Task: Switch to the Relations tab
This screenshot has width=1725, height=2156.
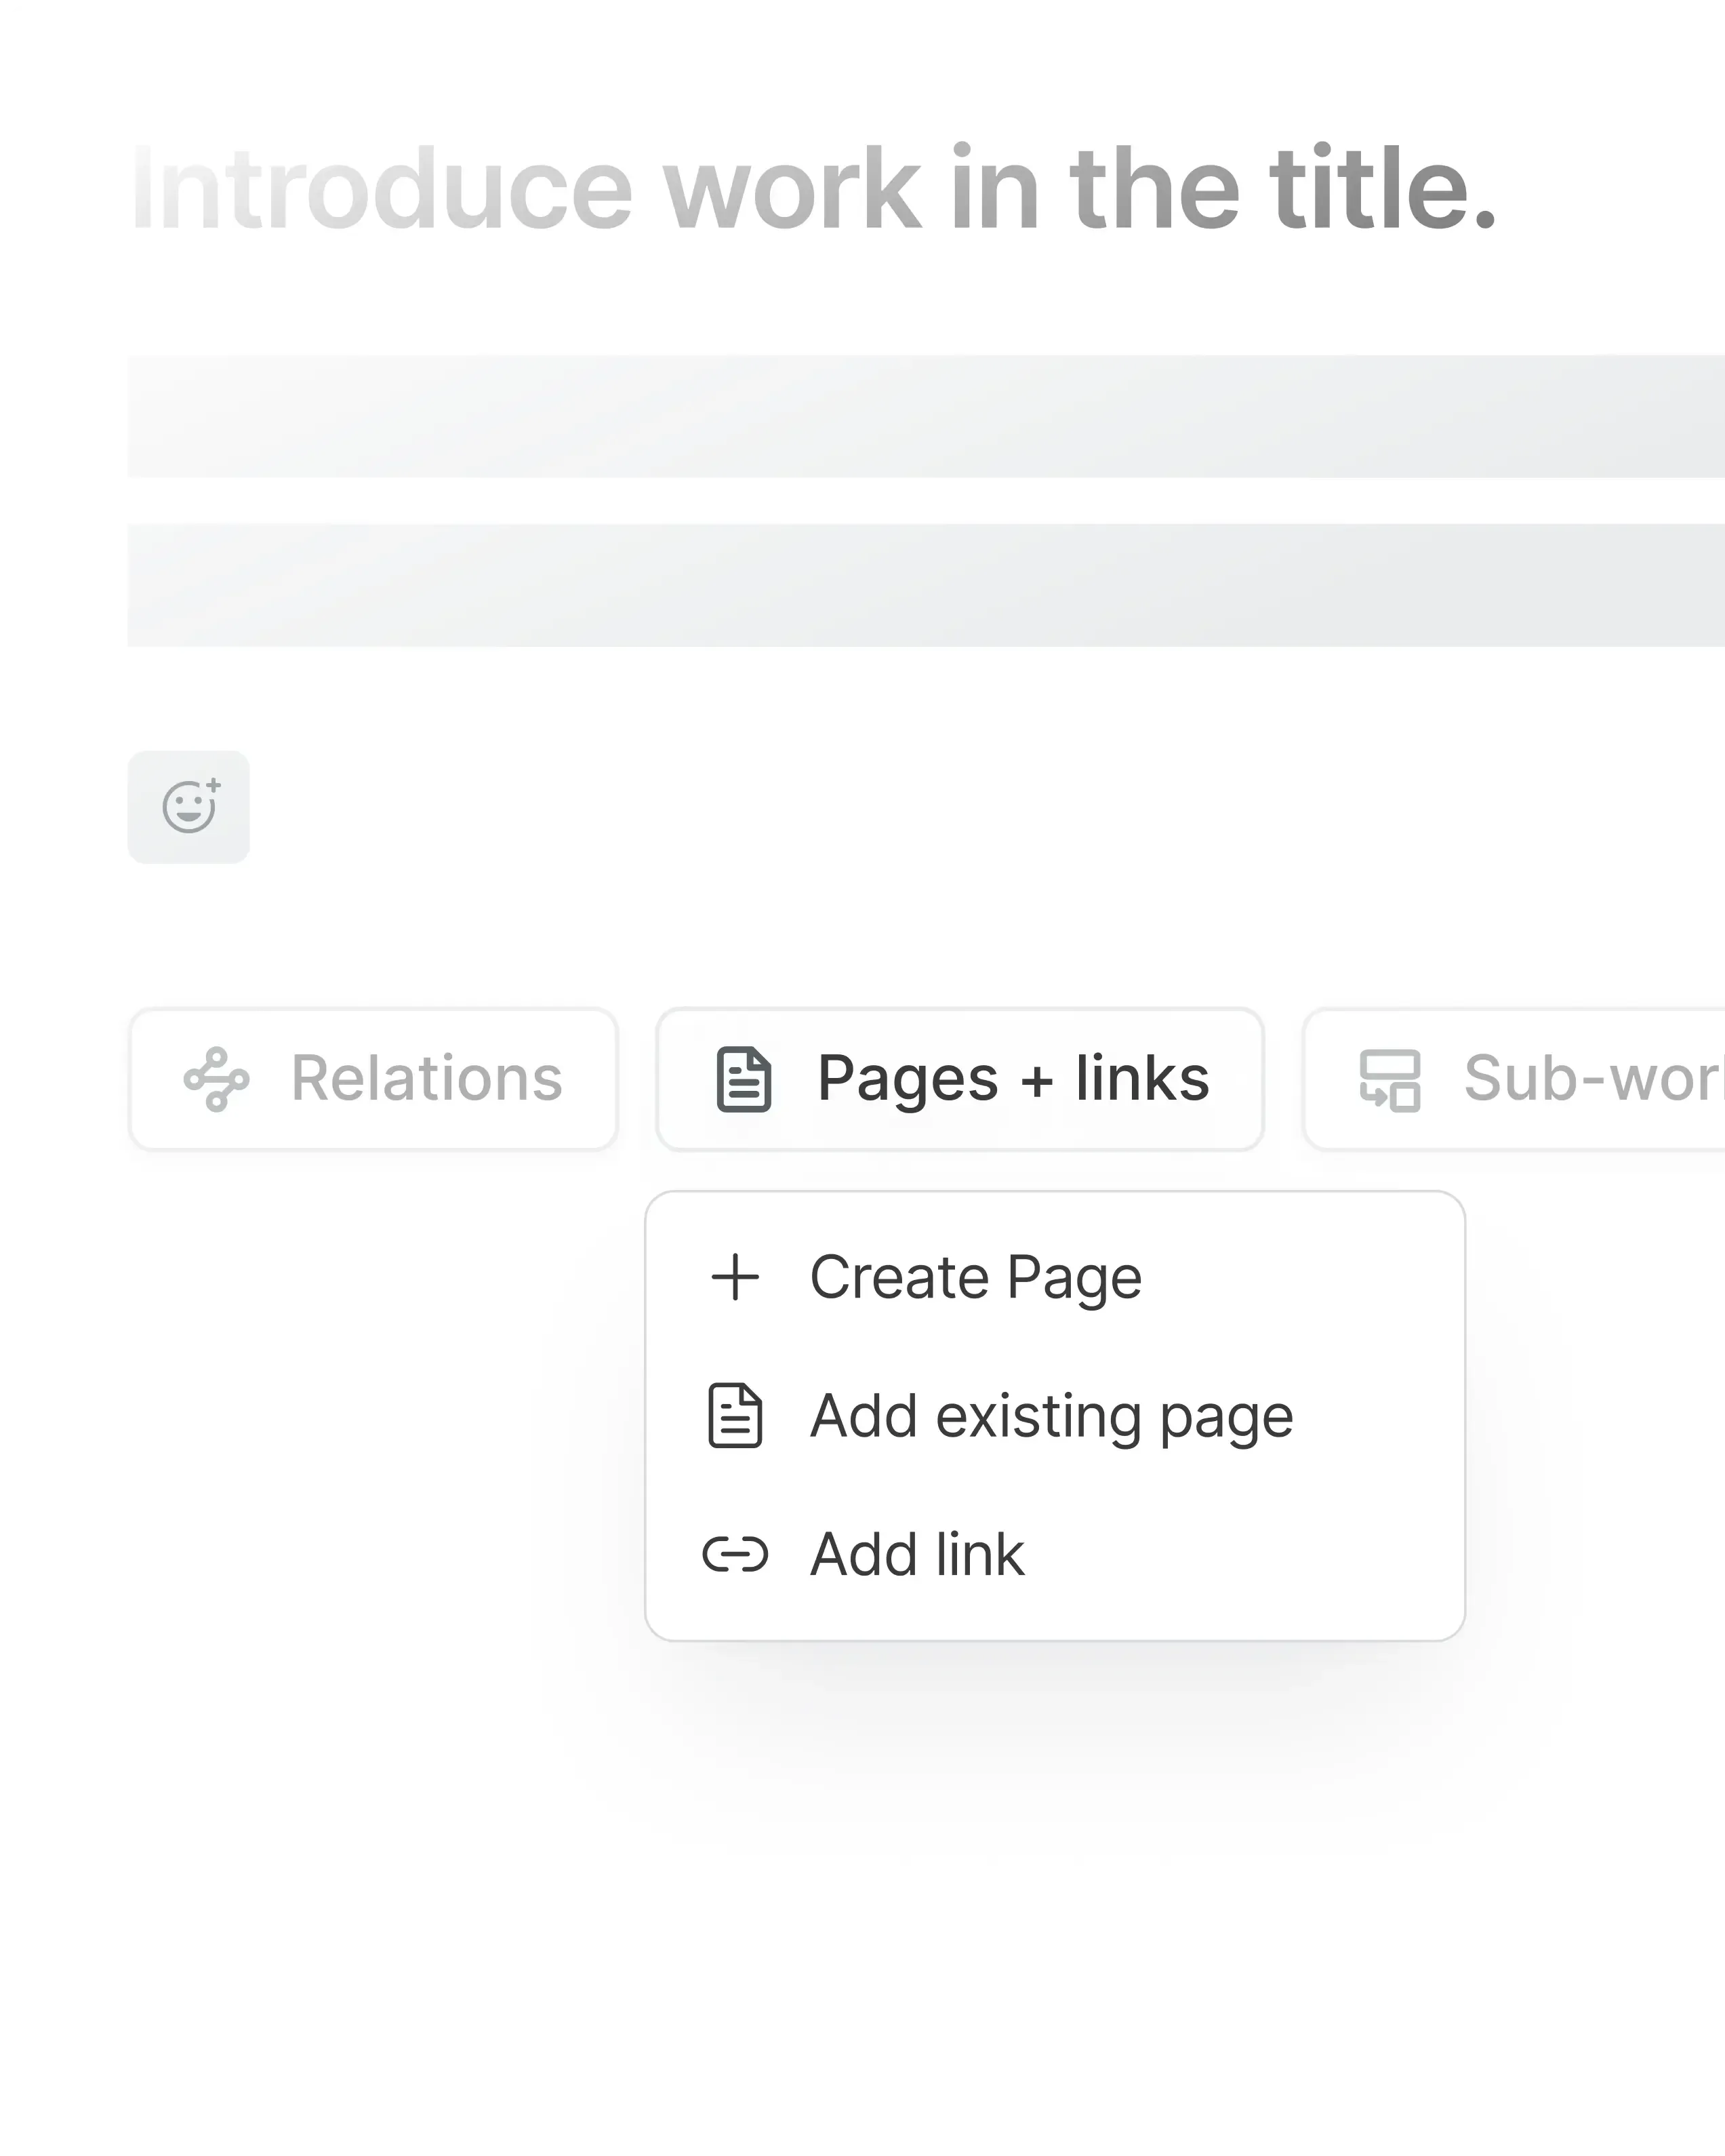Action: (x=373, y=1079)
